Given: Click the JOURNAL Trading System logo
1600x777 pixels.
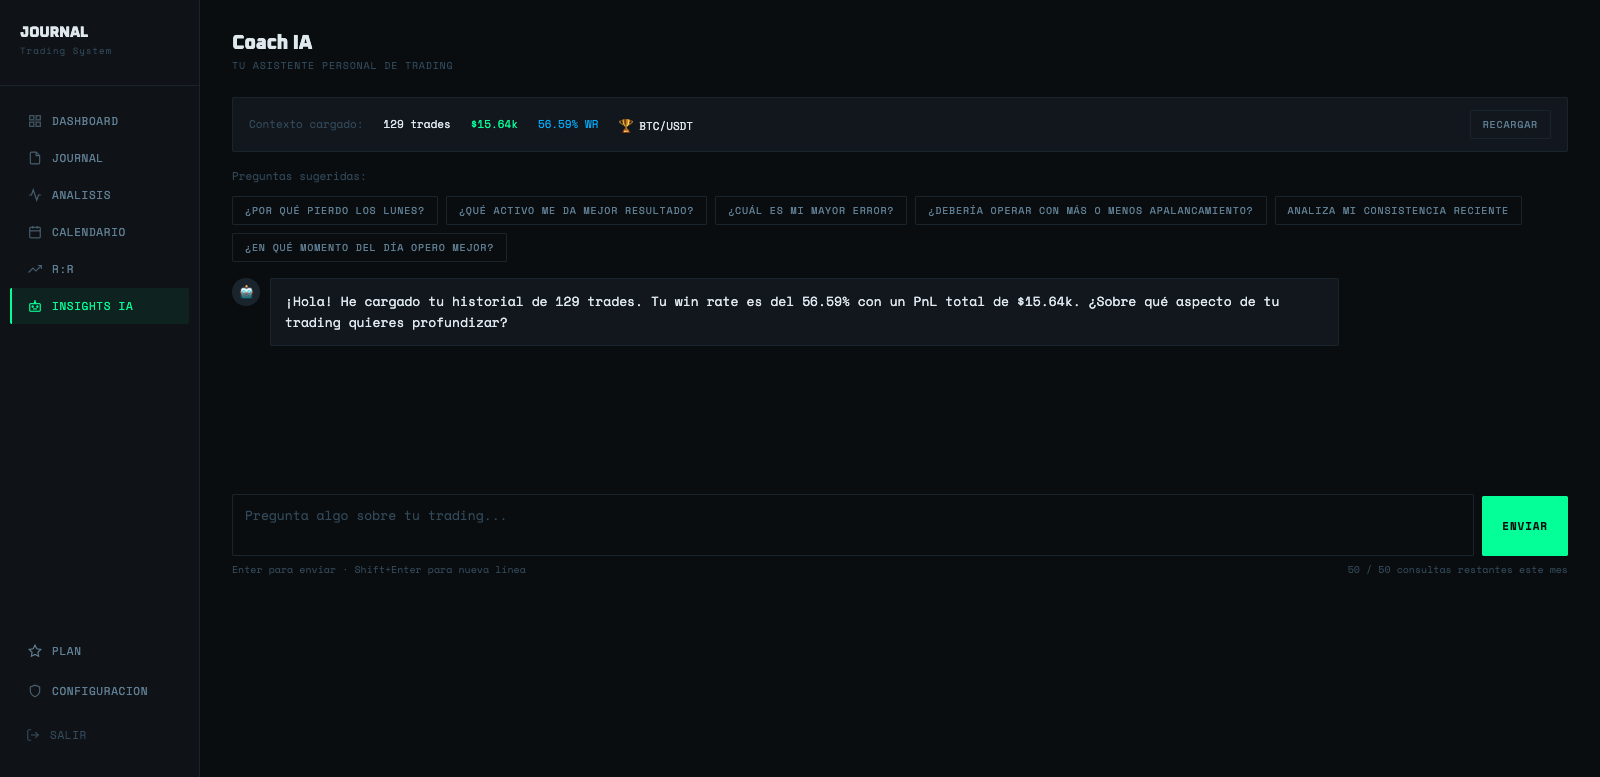Looking at the screenshot, I should click(66, 40).
